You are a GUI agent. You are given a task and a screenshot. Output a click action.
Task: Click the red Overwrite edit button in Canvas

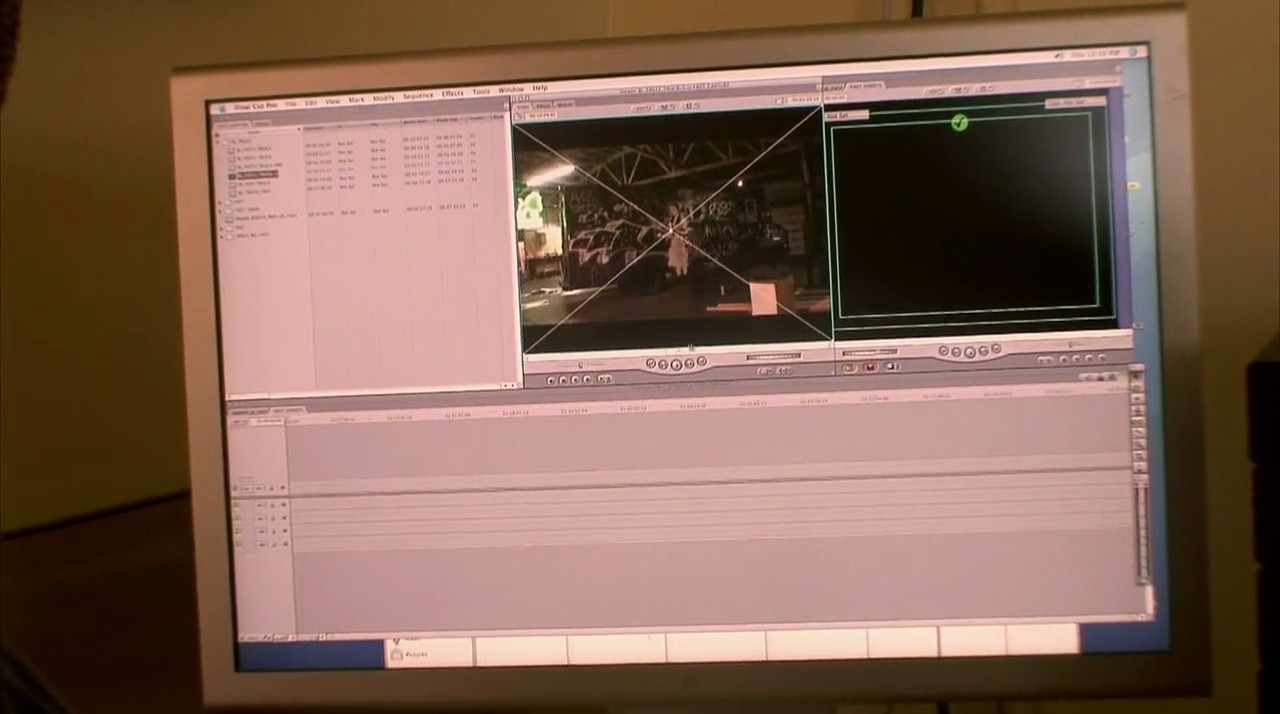point(870,367)
